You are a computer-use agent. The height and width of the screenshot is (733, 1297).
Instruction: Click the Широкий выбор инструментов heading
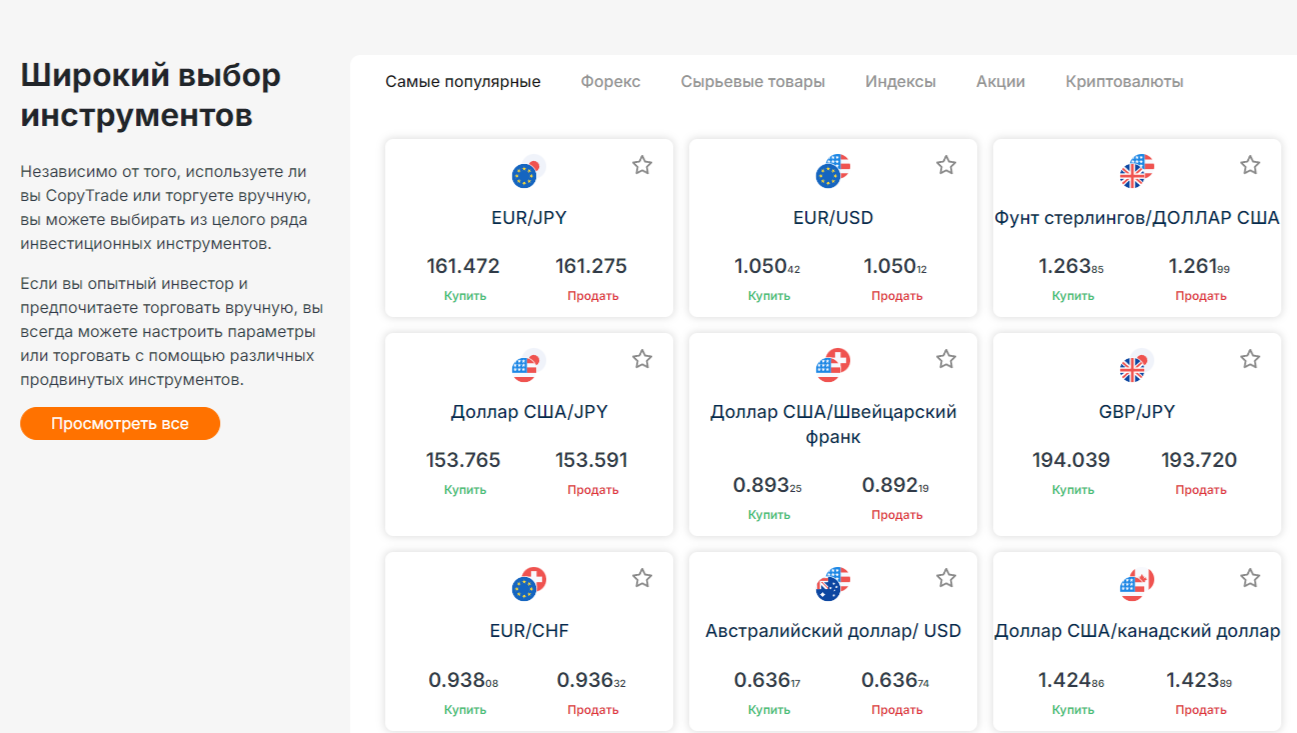pos(151,95)
